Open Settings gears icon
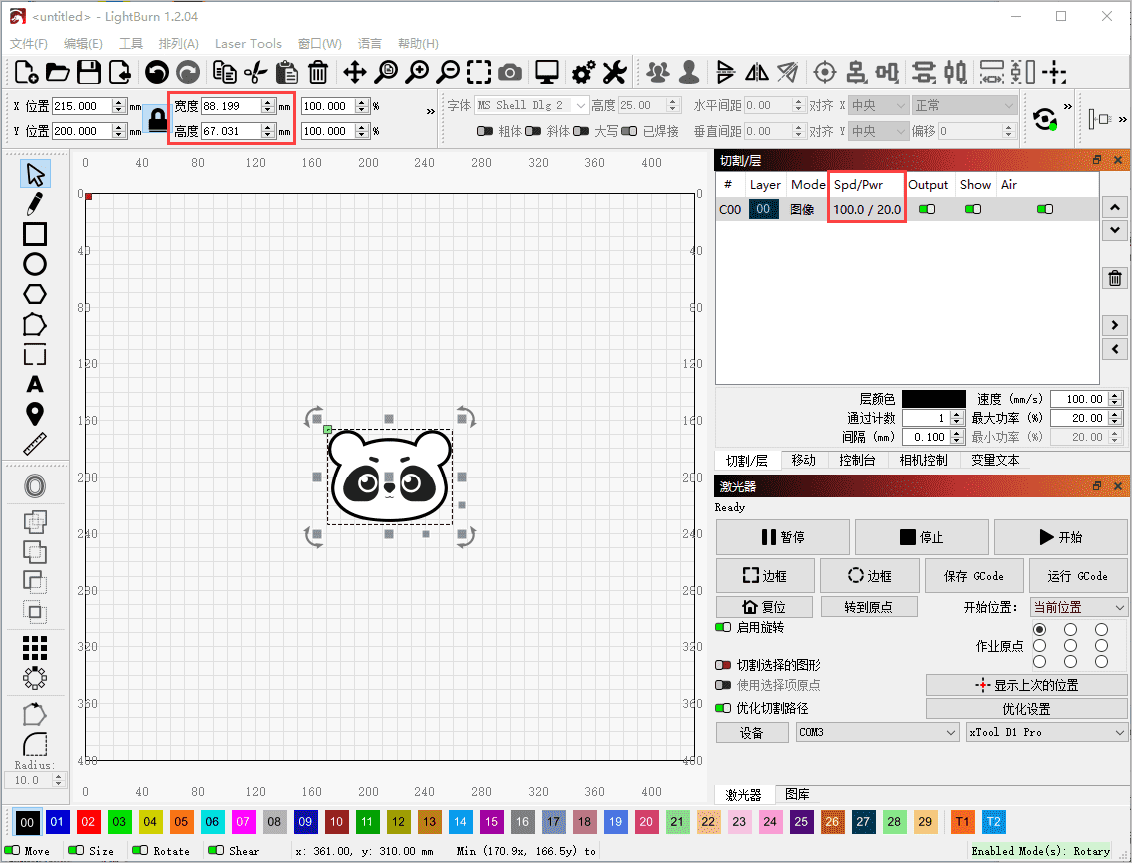The image size is (1132, 863). click(583, 72)
